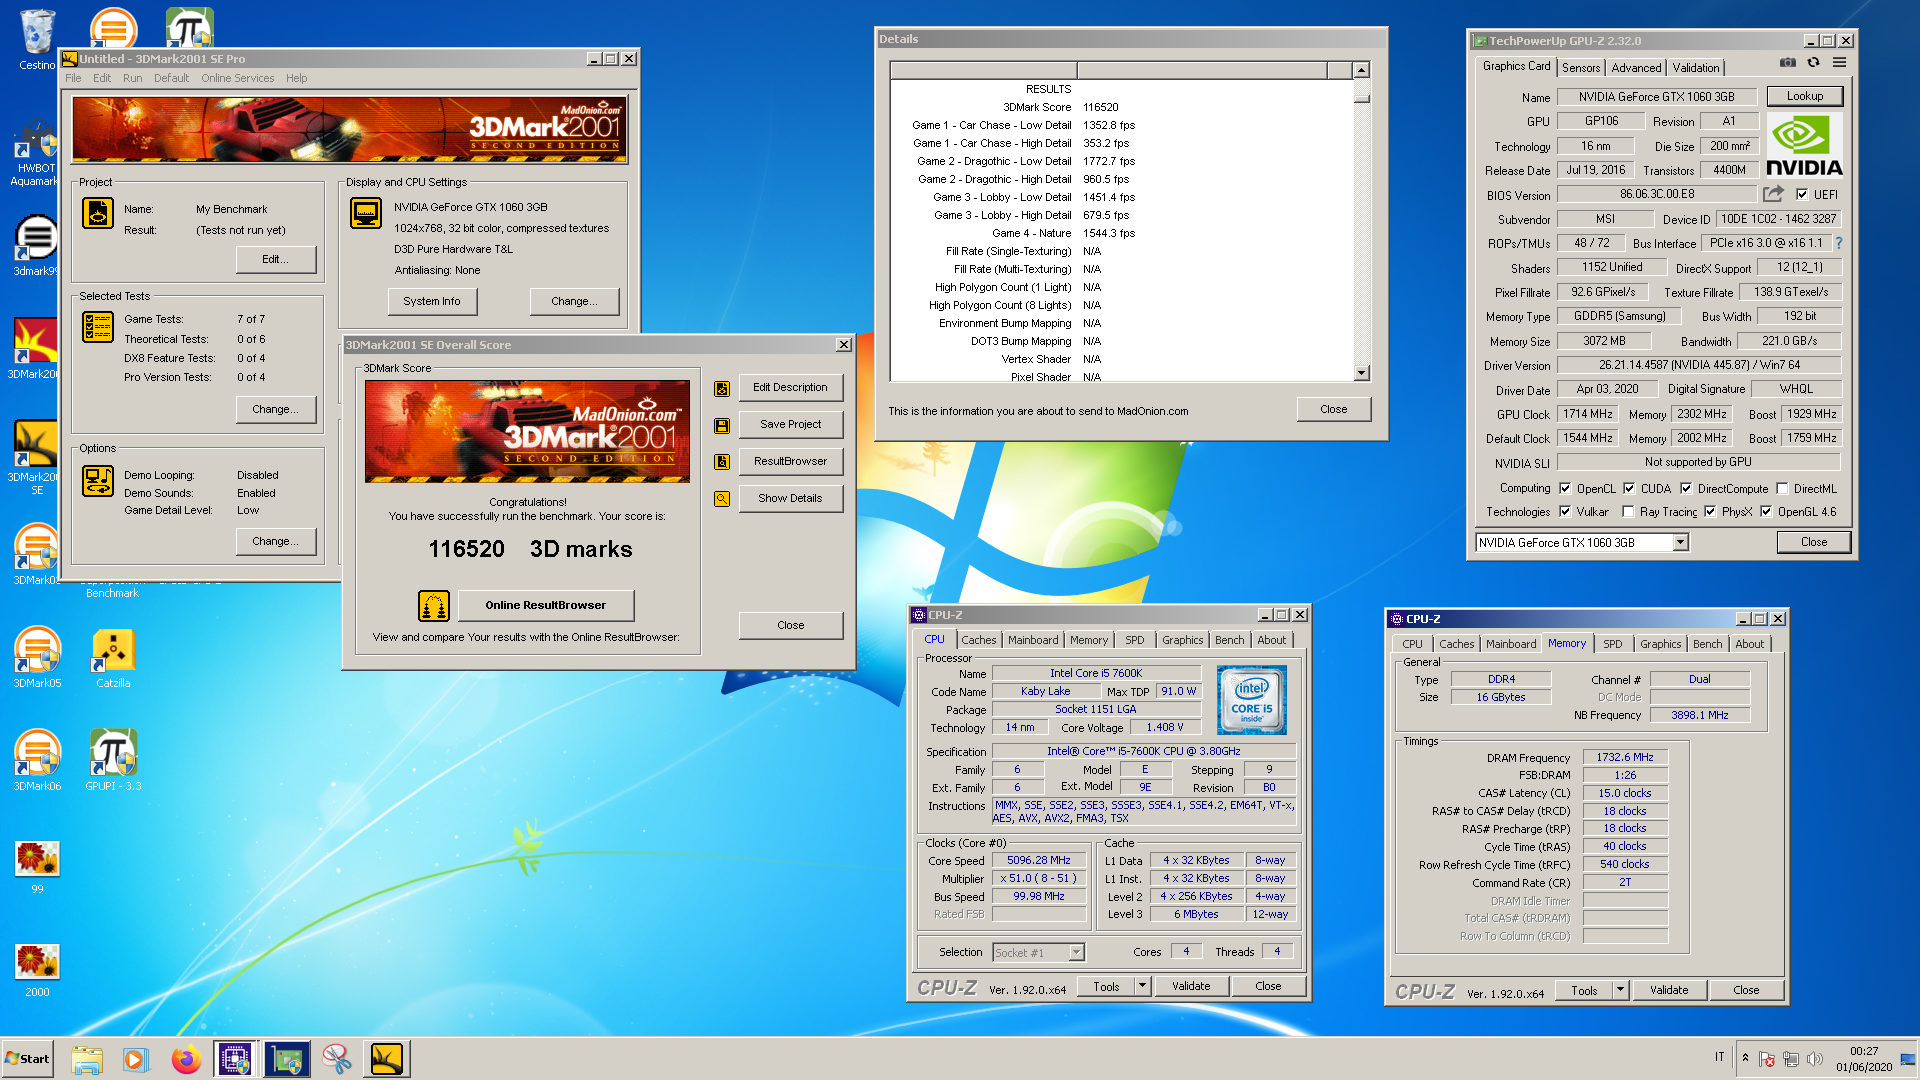The image size is (1920, 1080).
Task: Open the Socket #1 selection dropdown
Action: point(1076,953)
